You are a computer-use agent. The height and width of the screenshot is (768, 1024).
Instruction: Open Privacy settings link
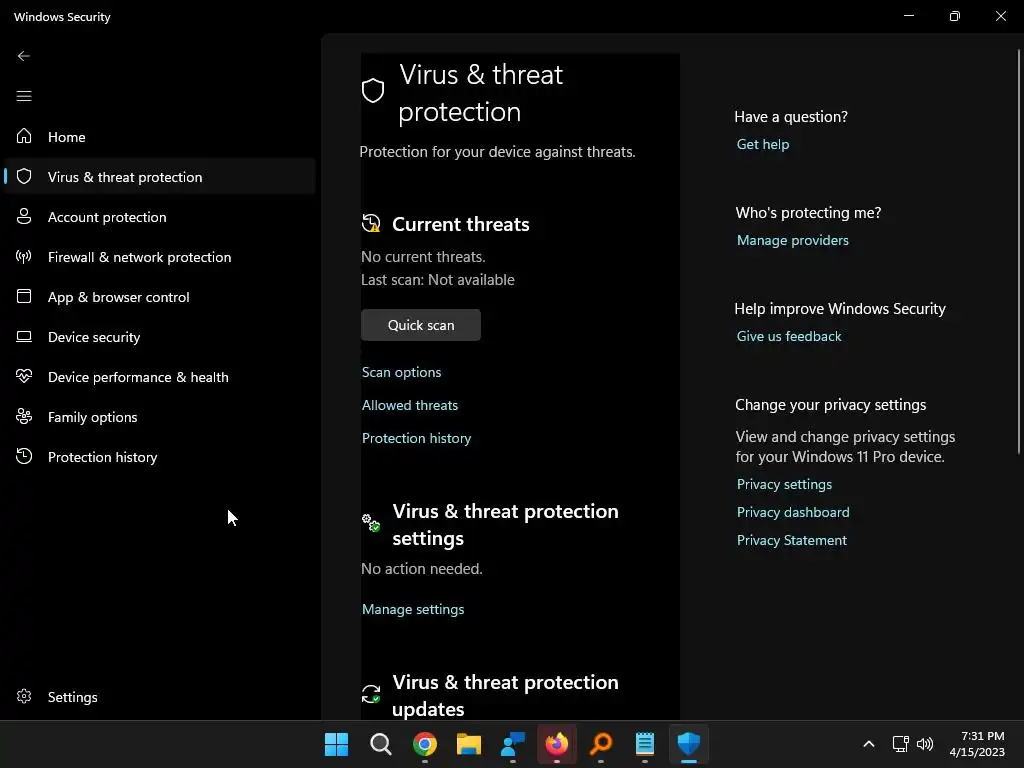point(784,485)
